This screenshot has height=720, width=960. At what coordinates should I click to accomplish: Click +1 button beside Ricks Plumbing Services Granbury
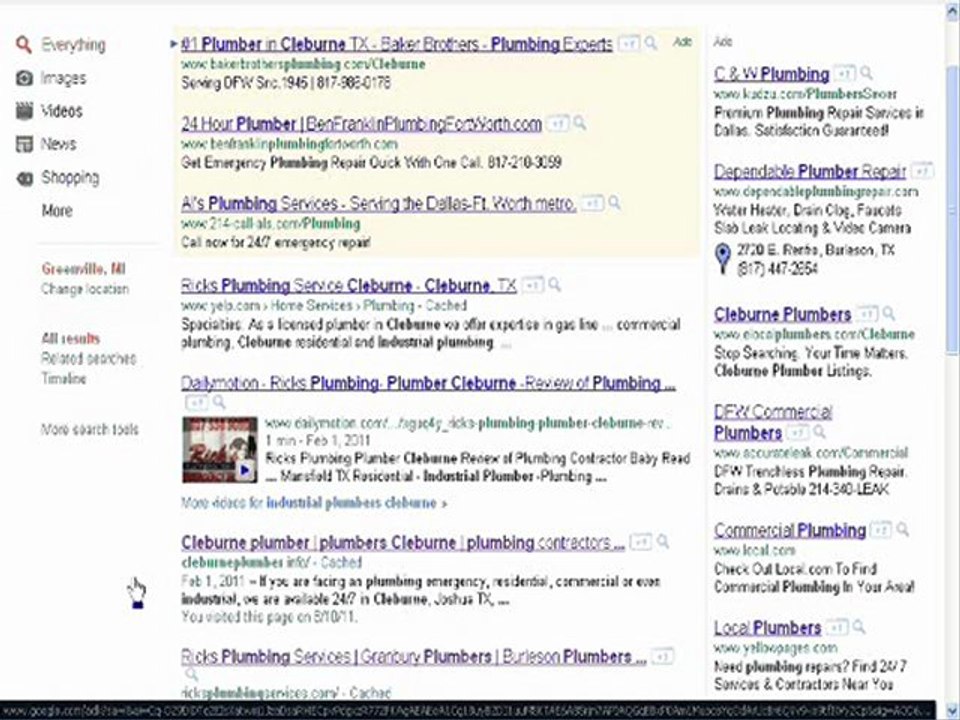[662, 656]
